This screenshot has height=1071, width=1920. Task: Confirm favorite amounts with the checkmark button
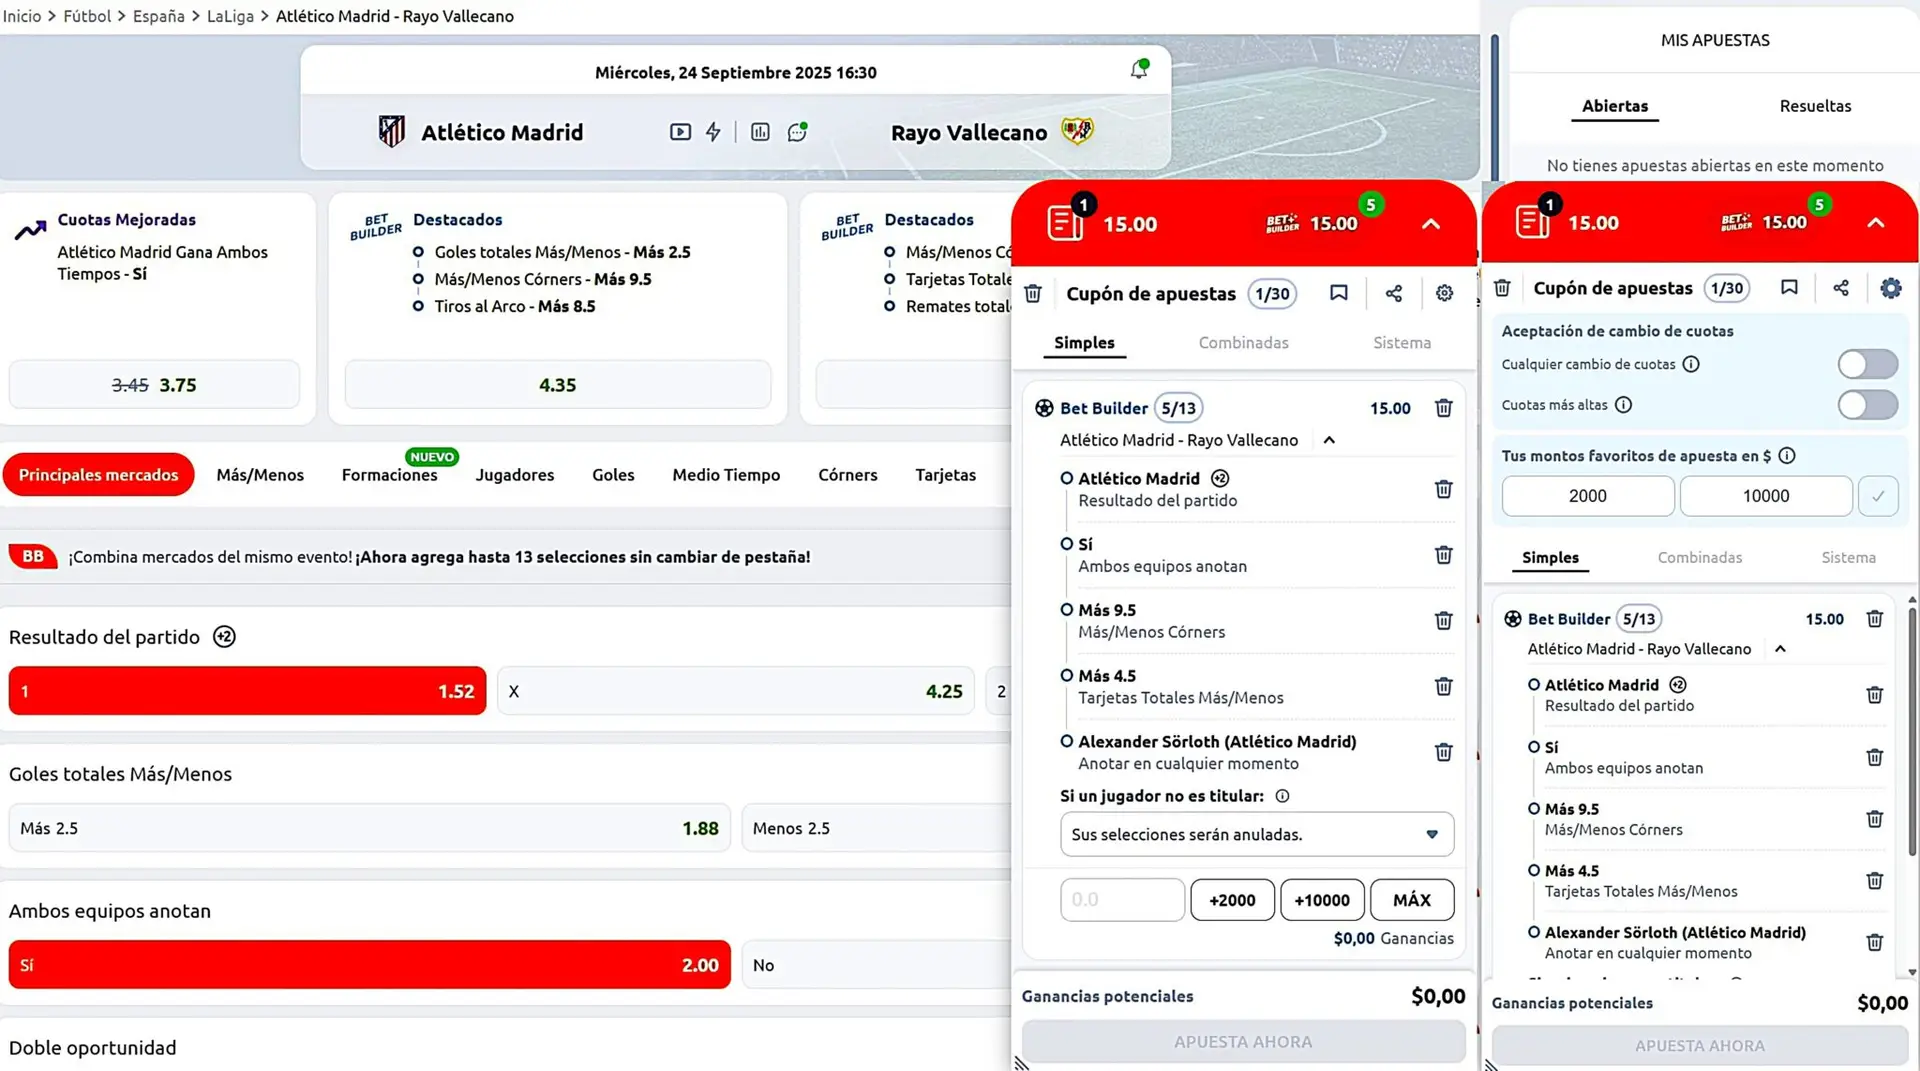pyautogui.click(x=1878, y=496)
